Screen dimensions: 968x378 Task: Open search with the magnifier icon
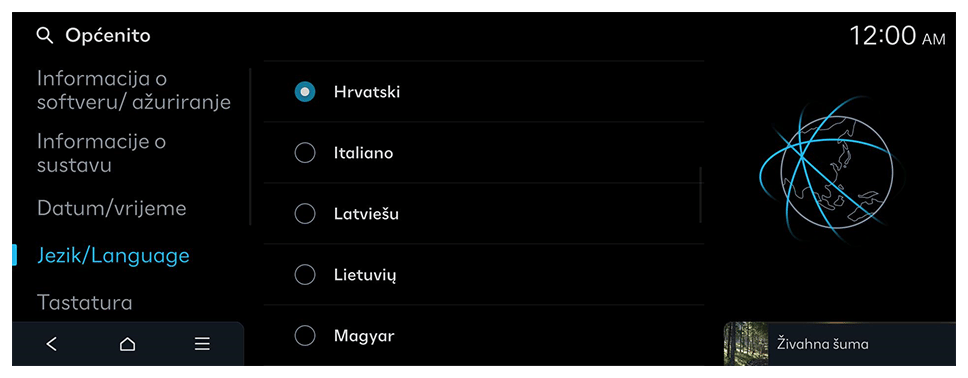click(44, 36)
